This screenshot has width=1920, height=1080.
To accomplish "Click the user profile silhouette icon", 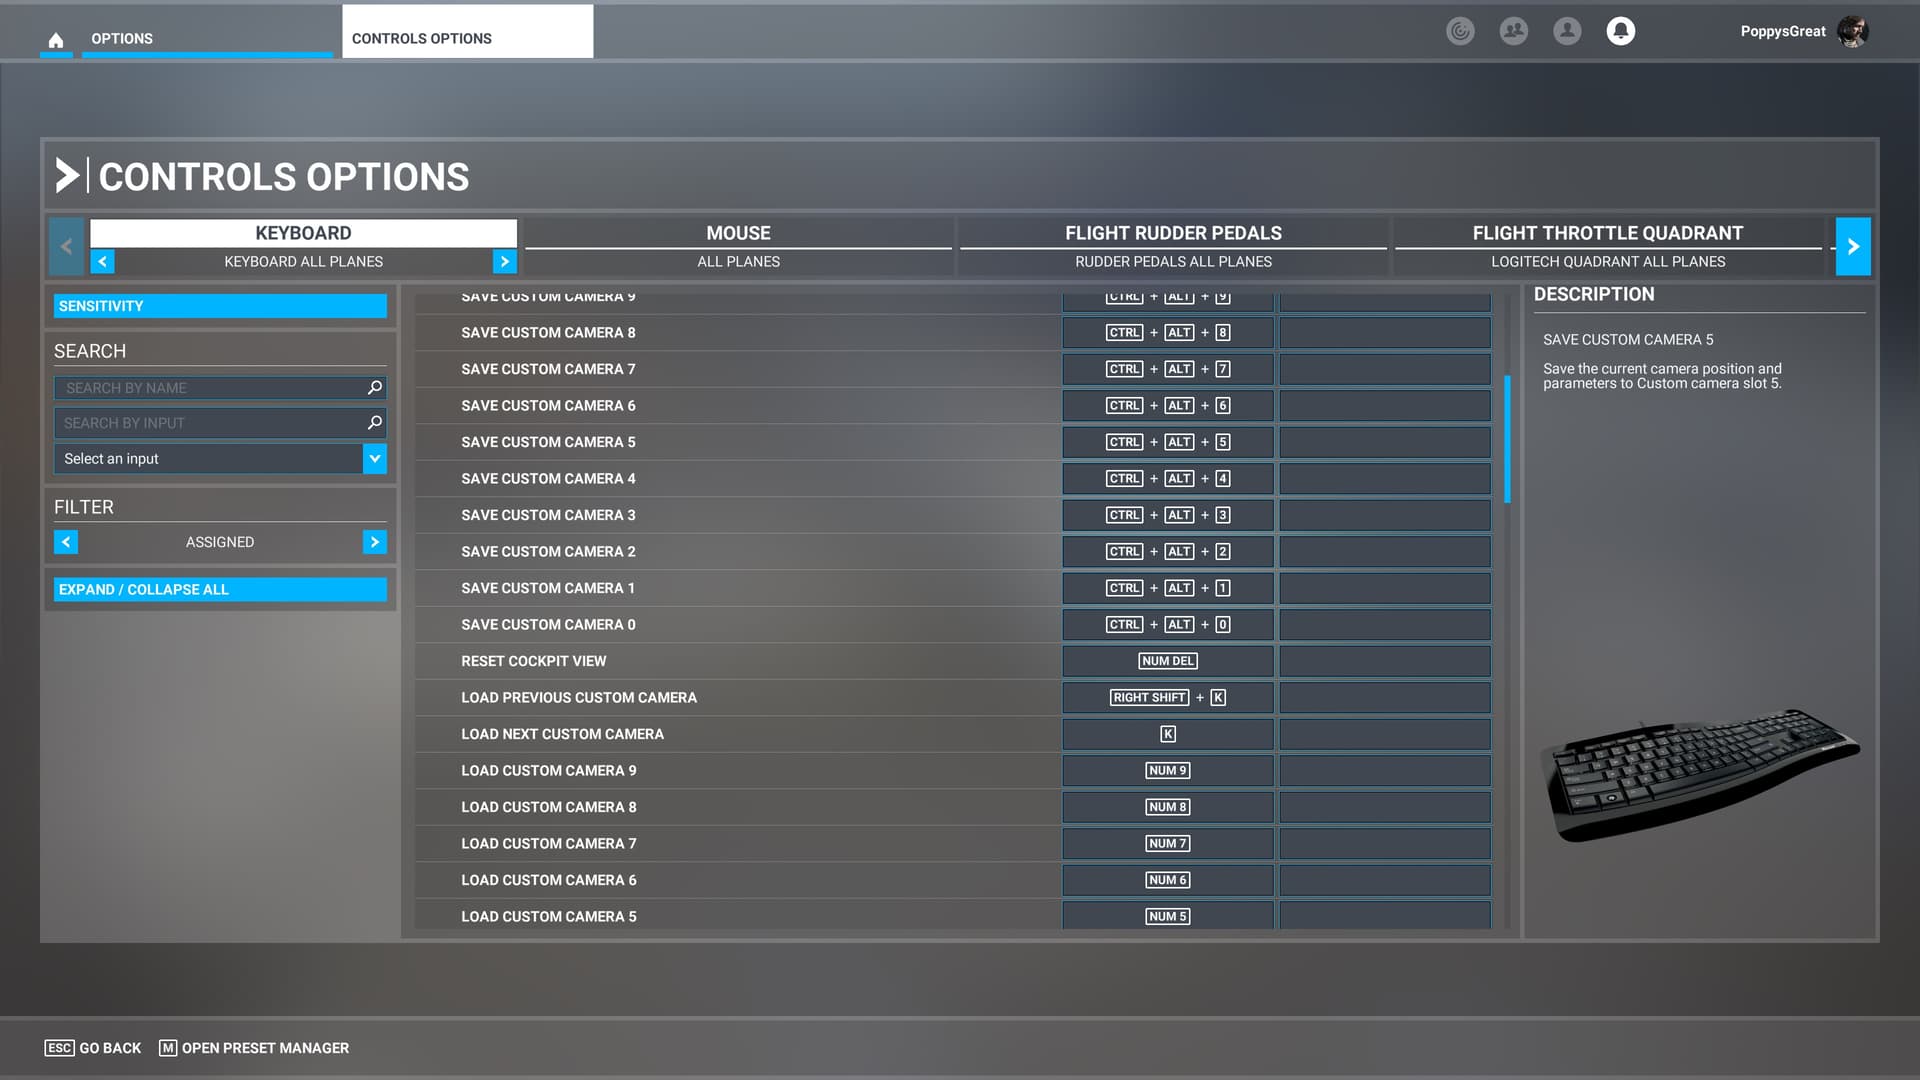I will [x=1567, y=31].
